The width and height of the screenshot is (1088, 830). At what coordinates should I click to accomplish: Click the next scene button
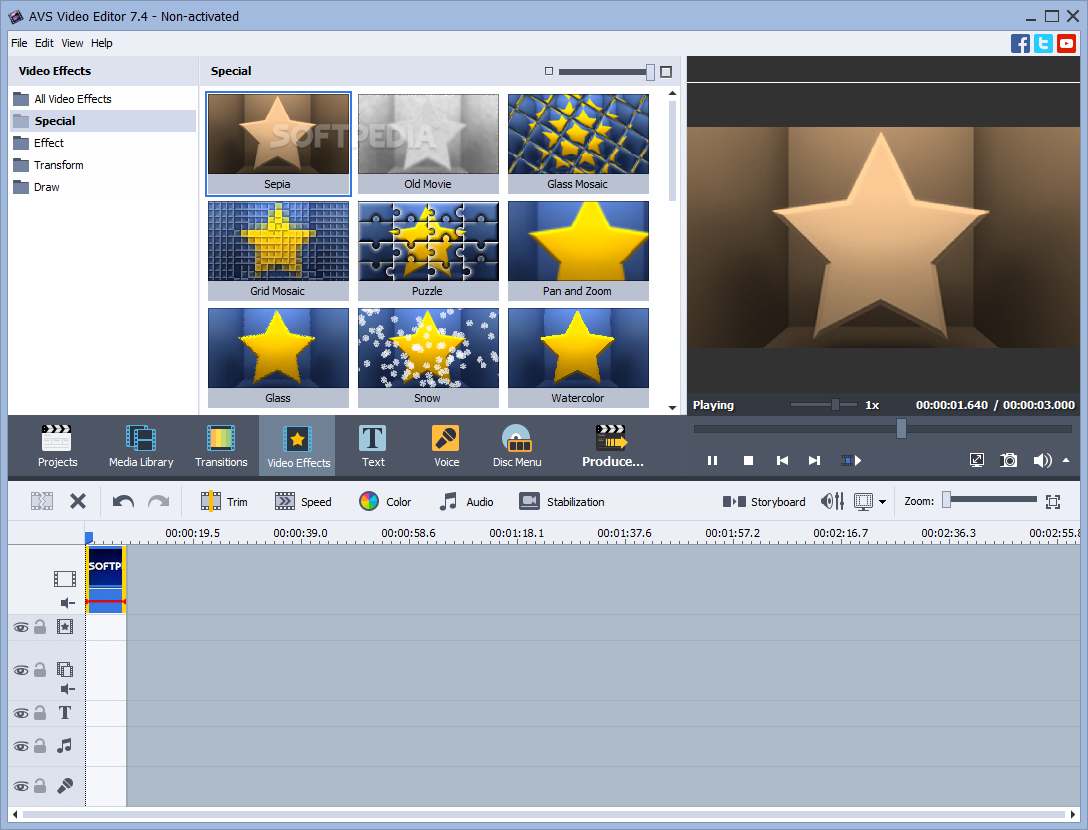[x=851, y=461]
